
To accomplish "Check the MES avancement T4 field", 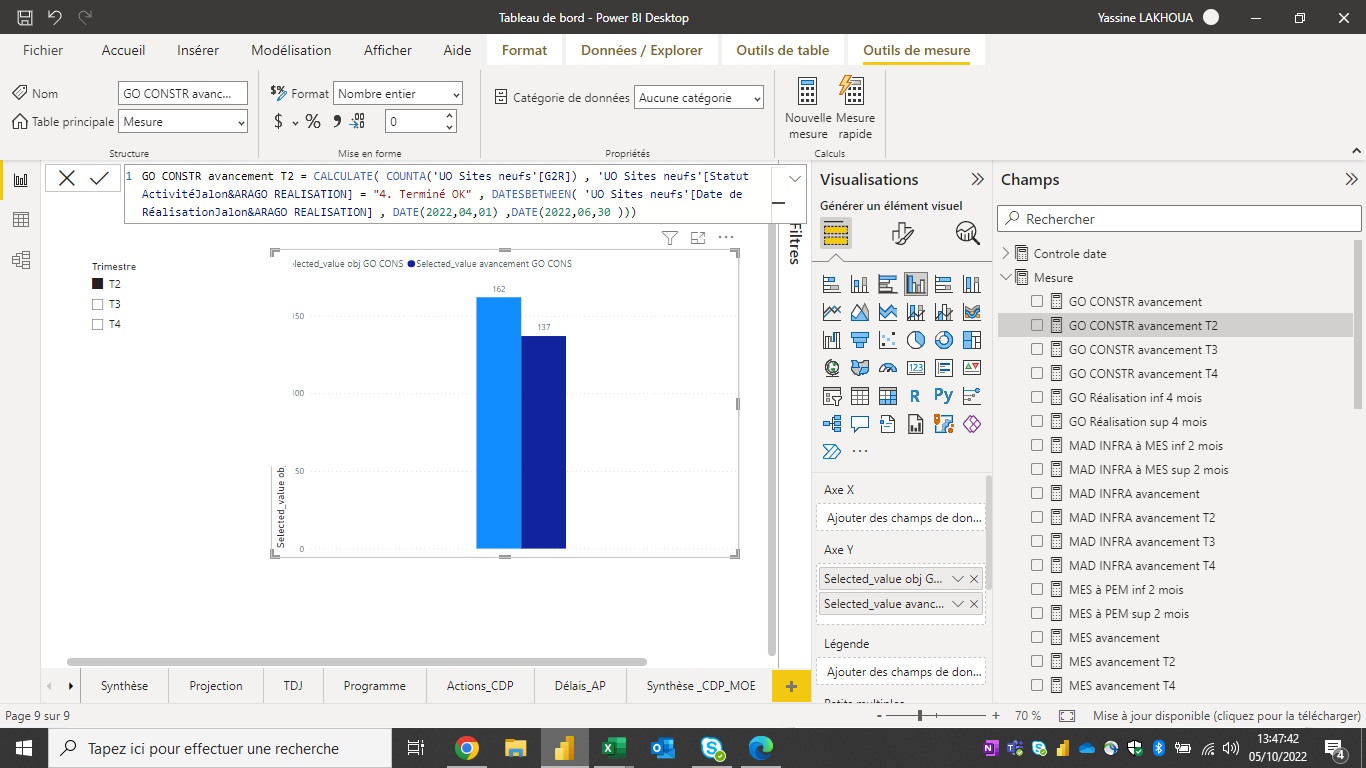I will click(1037, 685).
